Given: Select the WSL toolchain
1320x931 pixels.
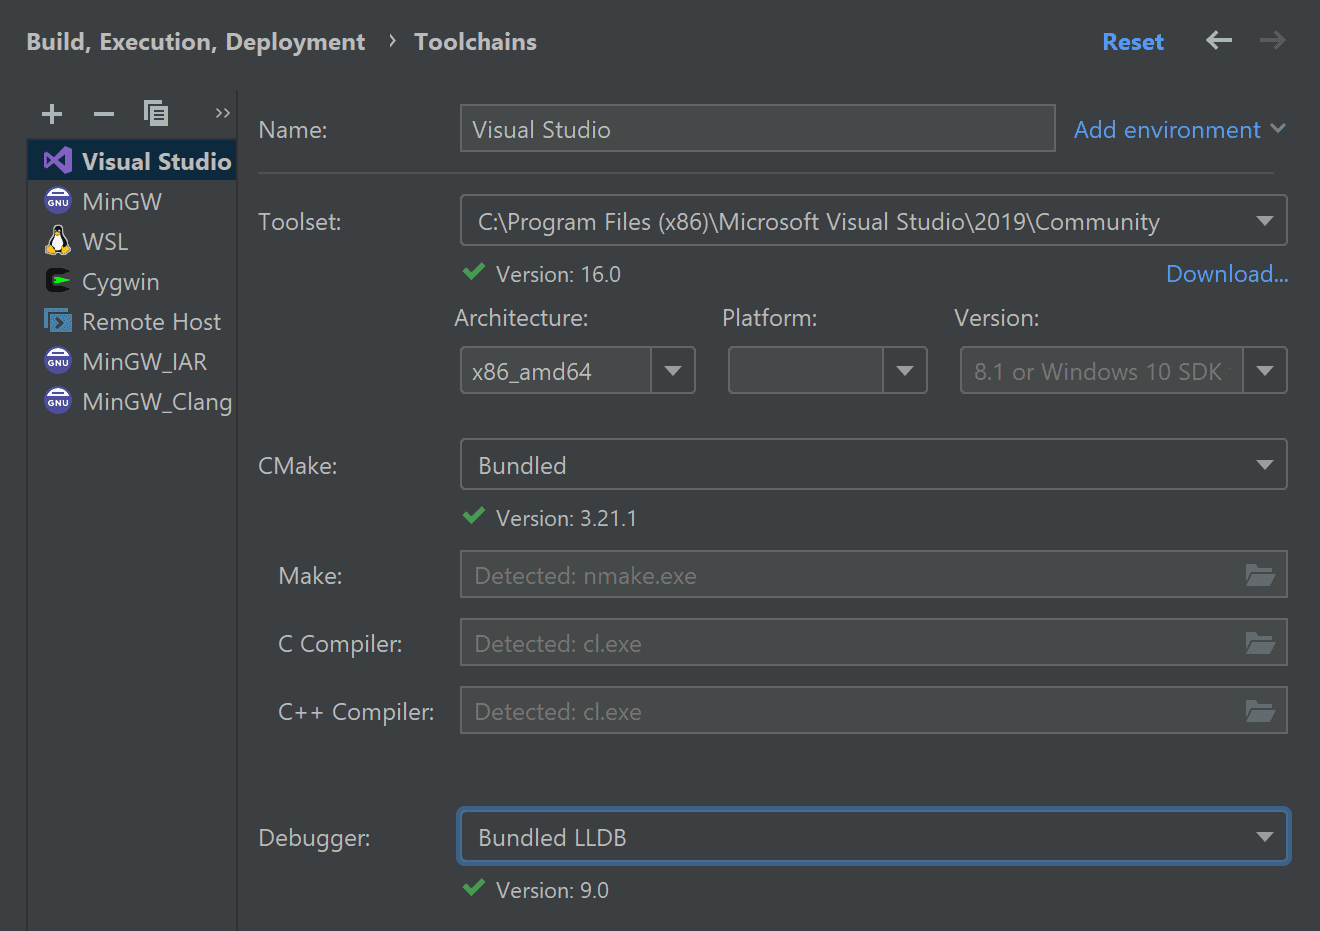Looking at the screenshot, I should (x=132, y=241).
